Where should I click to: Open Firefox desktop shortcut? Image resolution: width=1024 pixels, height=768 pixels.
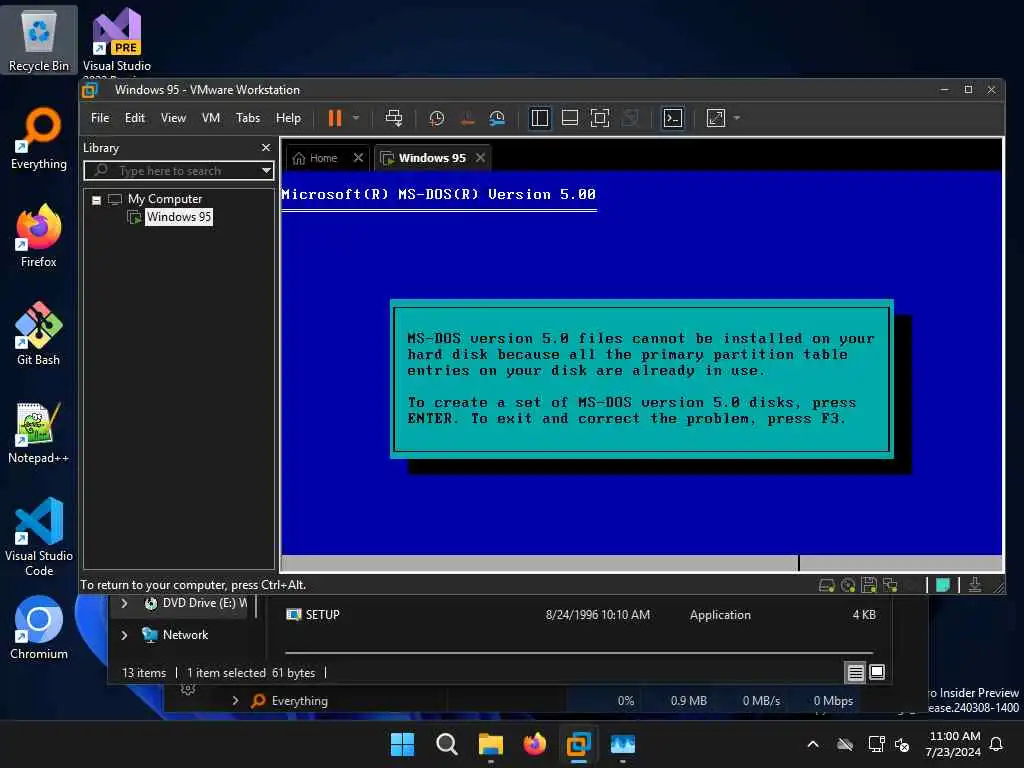[39, 236]
